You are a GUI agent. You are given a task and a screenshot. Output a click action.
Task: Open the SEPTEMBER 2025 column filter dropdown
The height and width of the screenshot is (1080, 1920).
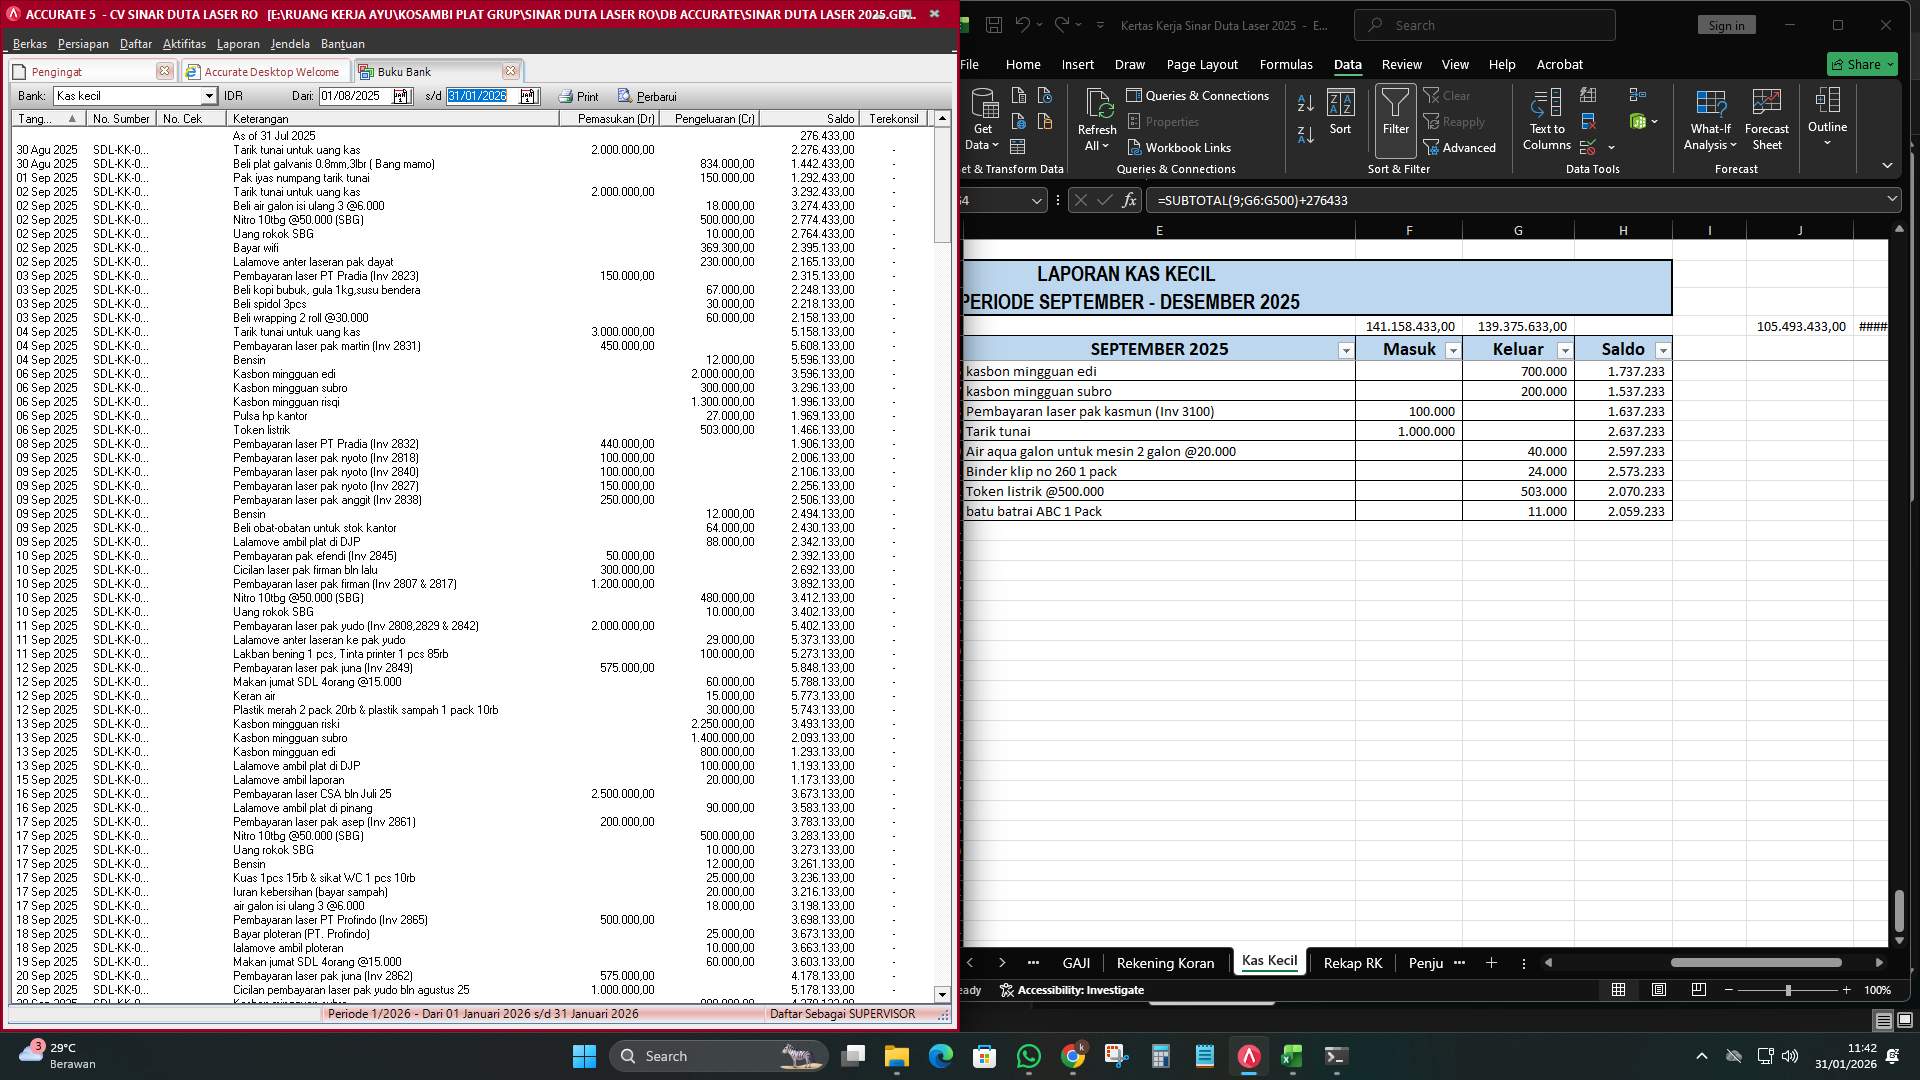click(x=1346, y=349)
